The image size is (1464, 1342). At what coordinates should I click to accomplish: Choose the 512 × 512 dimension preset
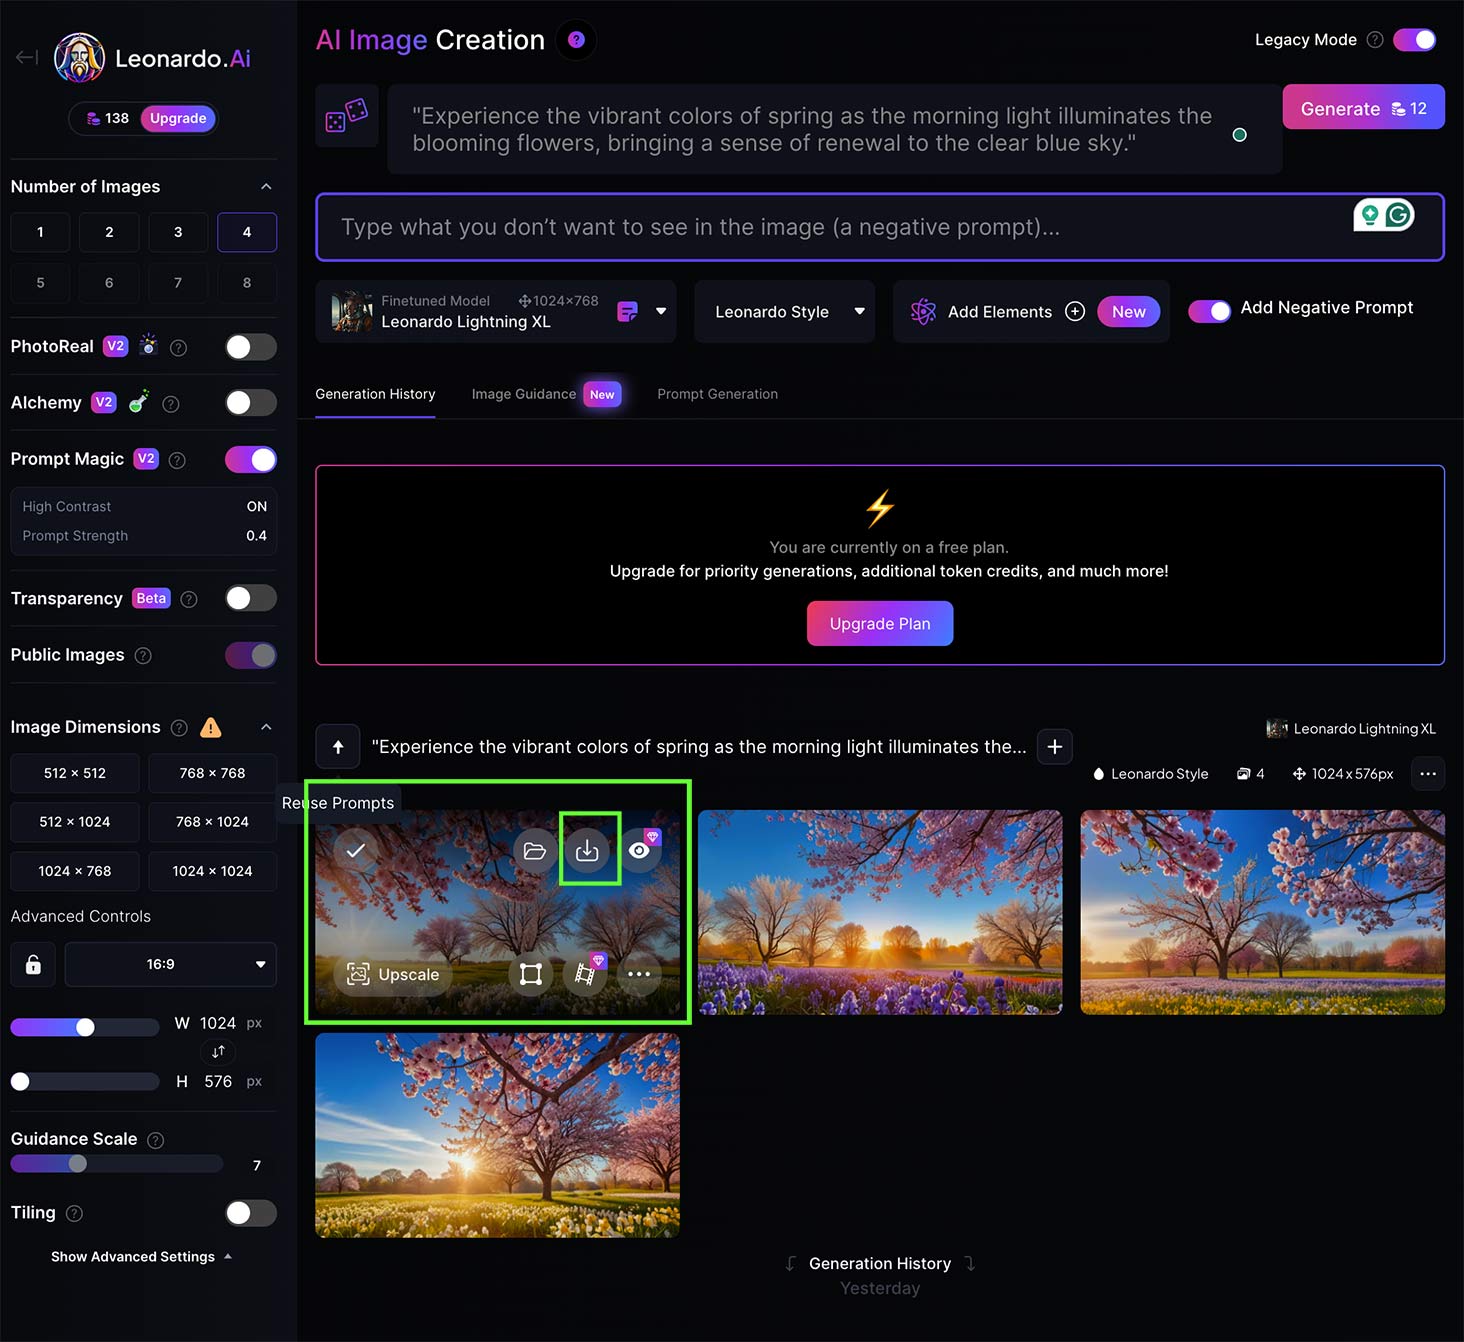point(75,773)
